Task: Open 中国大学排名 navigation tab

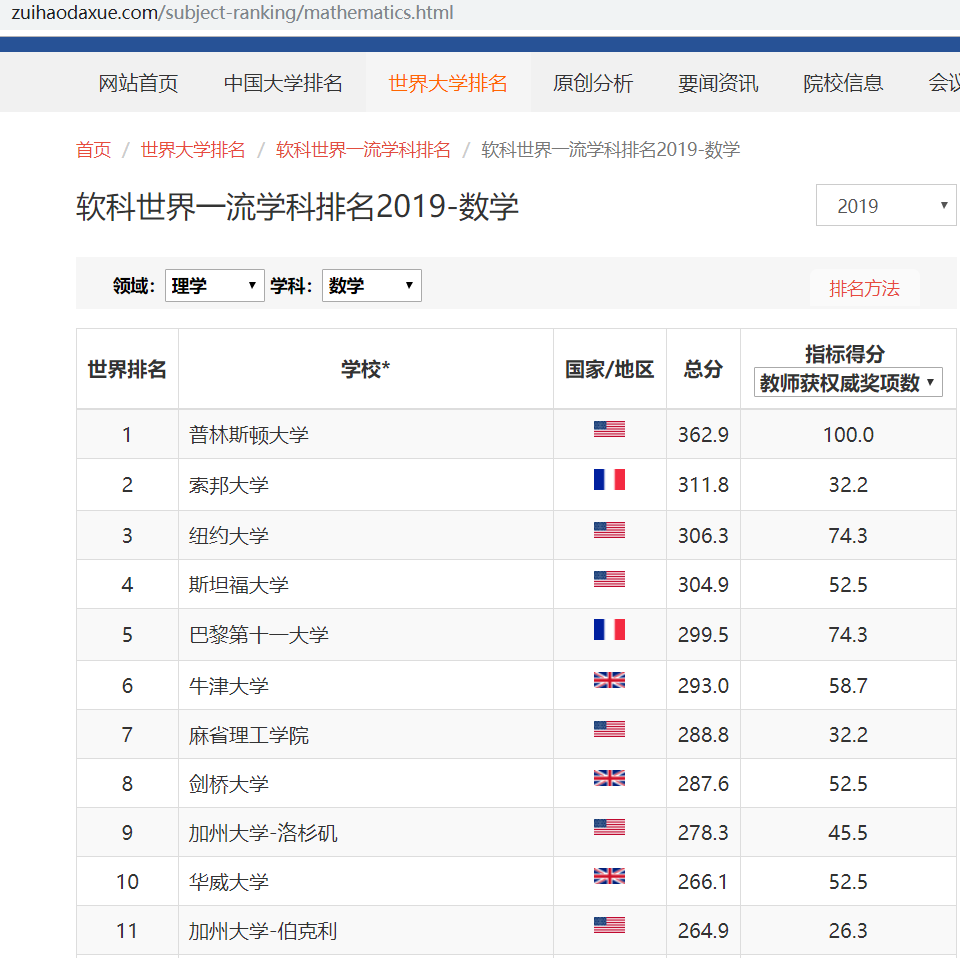Action: click(x=283, y=83)
